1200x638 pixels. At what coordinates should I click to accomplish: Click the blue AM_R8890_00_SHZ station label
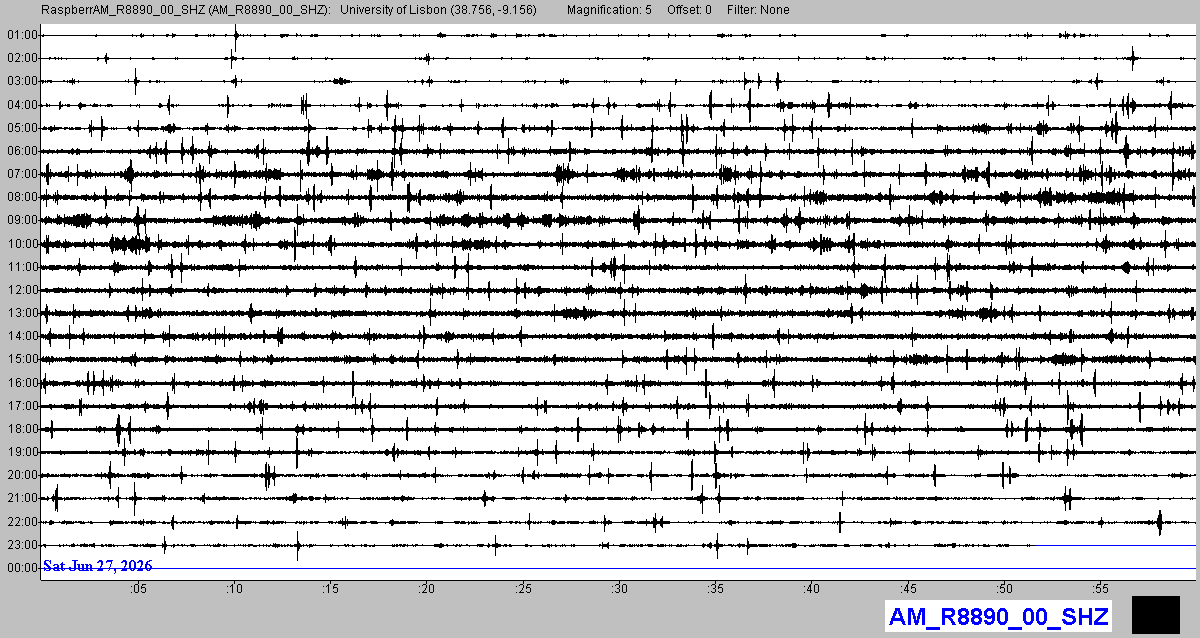point(998,616)
